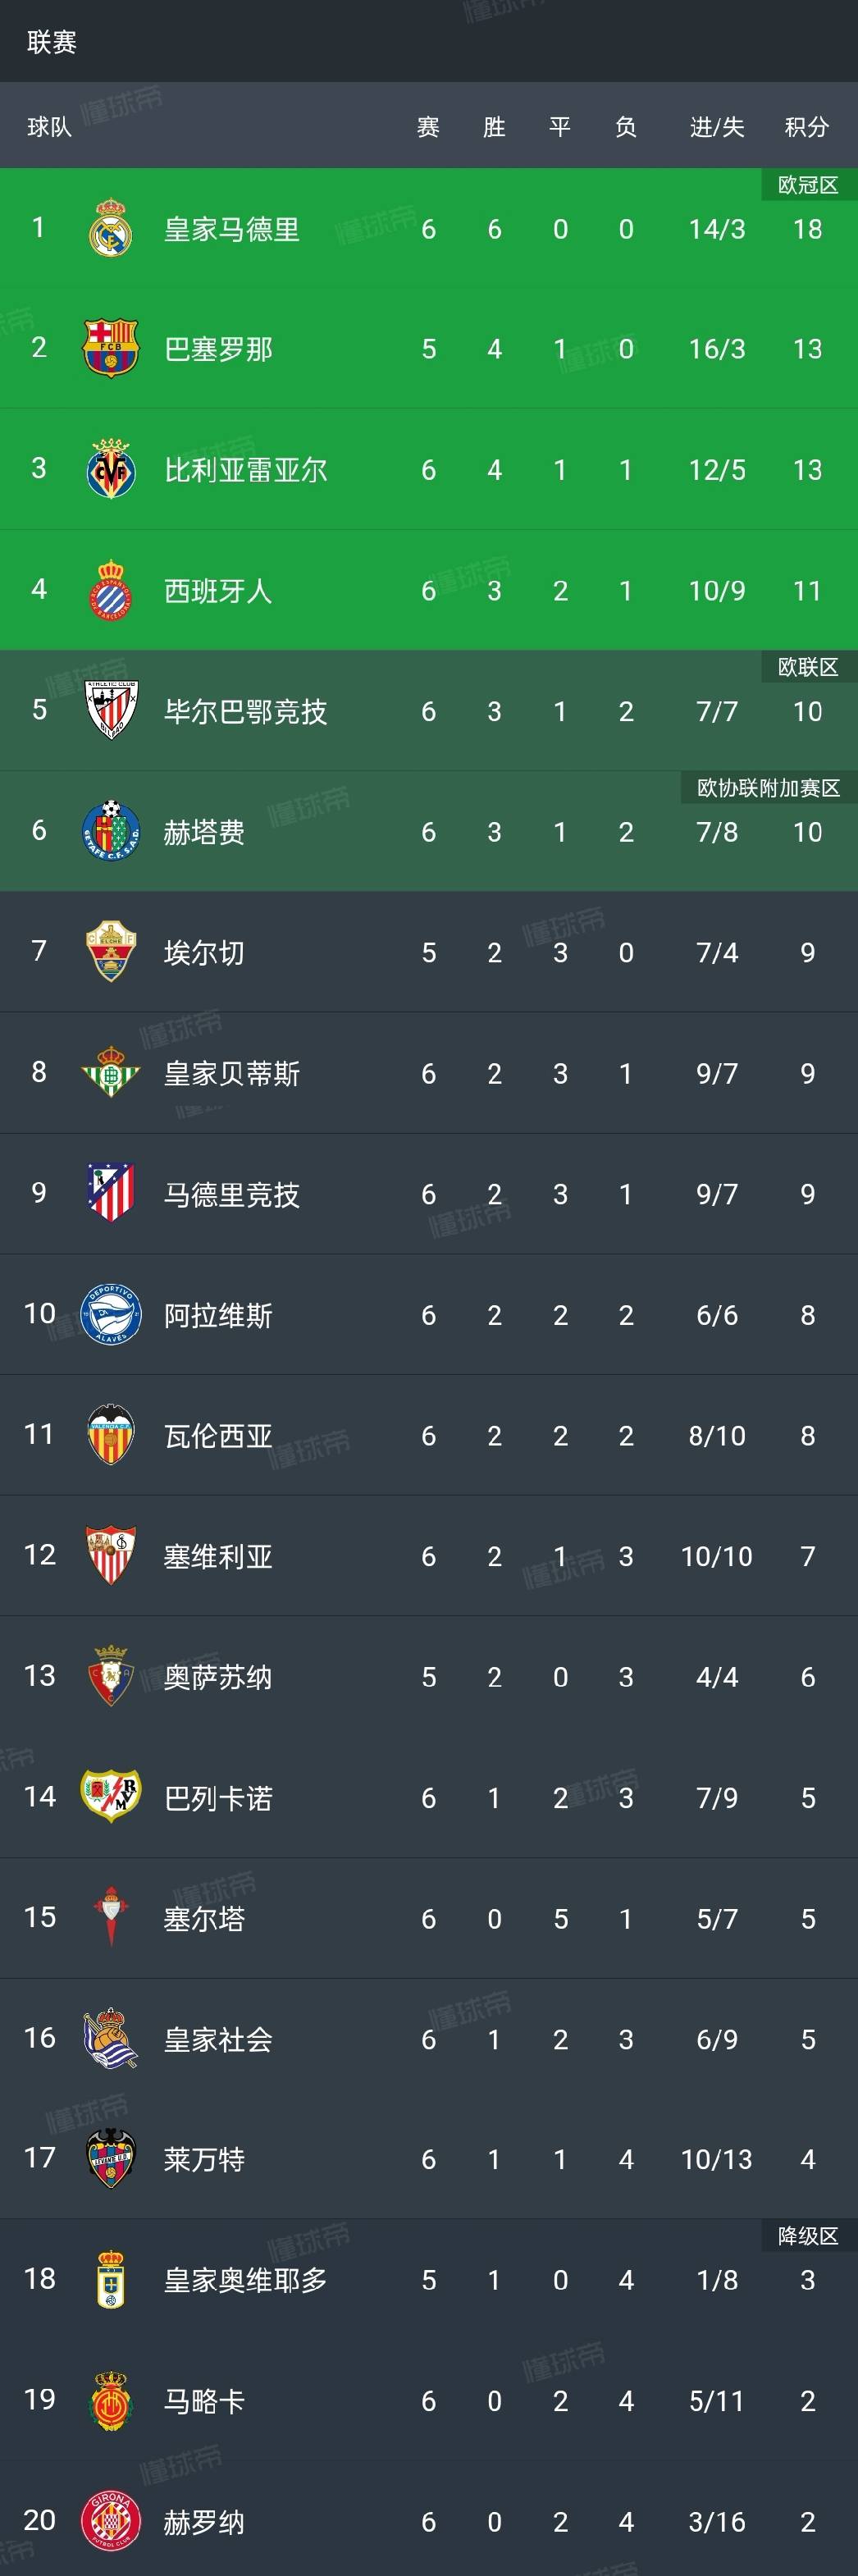Image resolution: width=858 pixels, height=2576 pixels.
Task: Select the Mallorca team badge
Action: point(112,2400)
